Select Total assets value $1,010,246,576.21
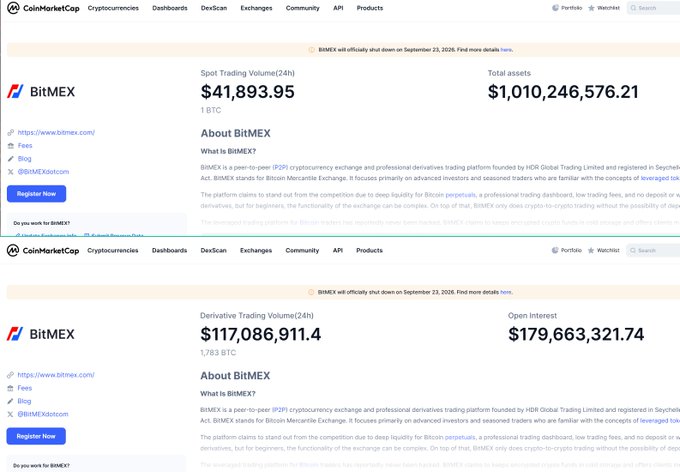680x472 pixels. pos(563,92)
